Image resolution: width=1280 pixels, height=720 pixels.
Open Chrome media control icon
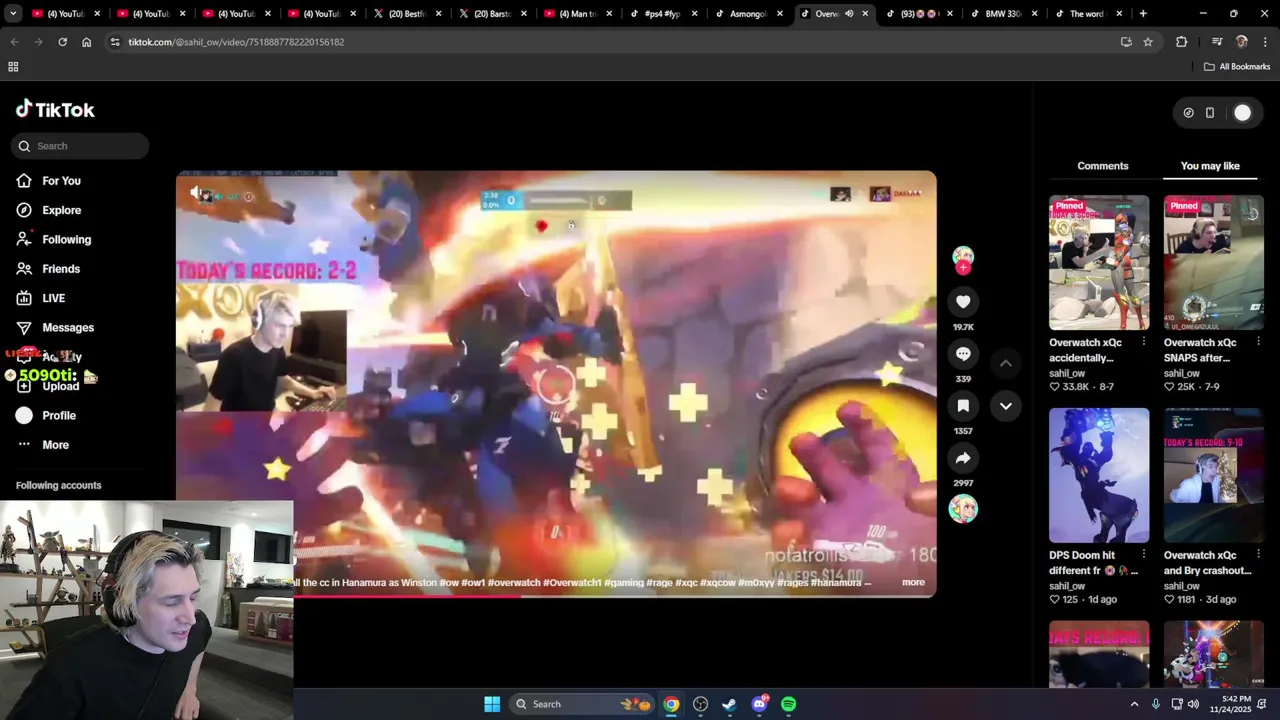1217,42
